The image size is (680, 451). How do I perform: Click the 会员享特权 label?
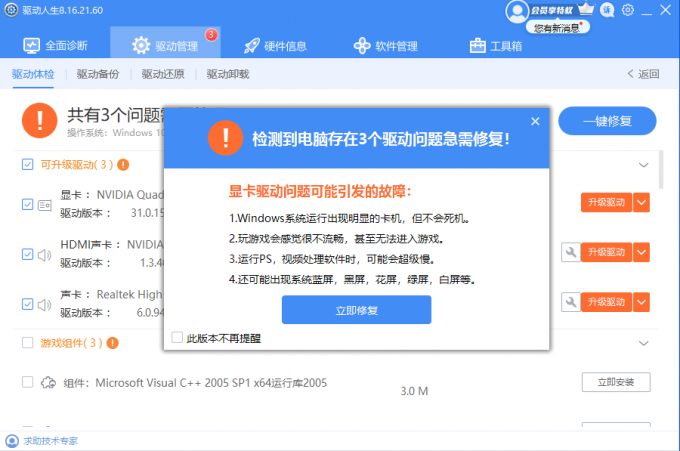pos(552,10)
